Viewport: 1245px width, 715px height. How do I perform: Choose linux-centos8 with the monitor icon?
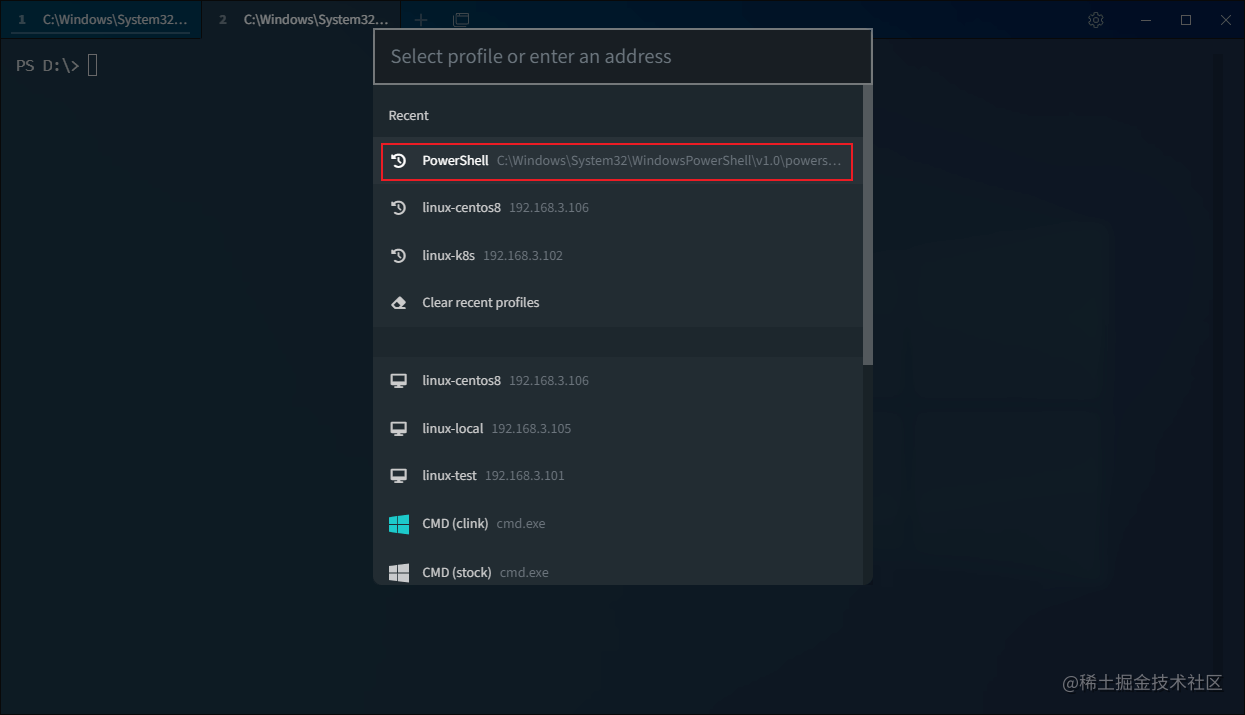tap(617, 381)
